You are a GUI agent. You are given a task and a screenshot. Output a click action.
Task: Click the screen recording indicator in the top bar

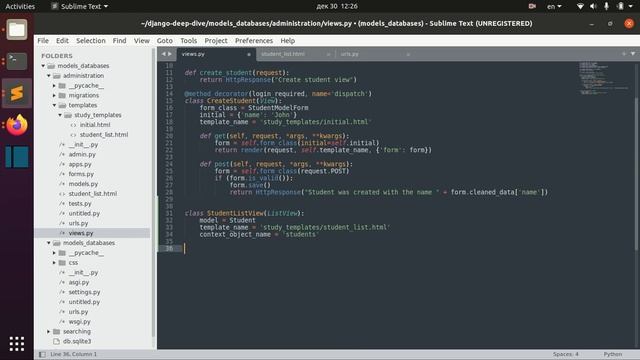(x=532, y=6)
